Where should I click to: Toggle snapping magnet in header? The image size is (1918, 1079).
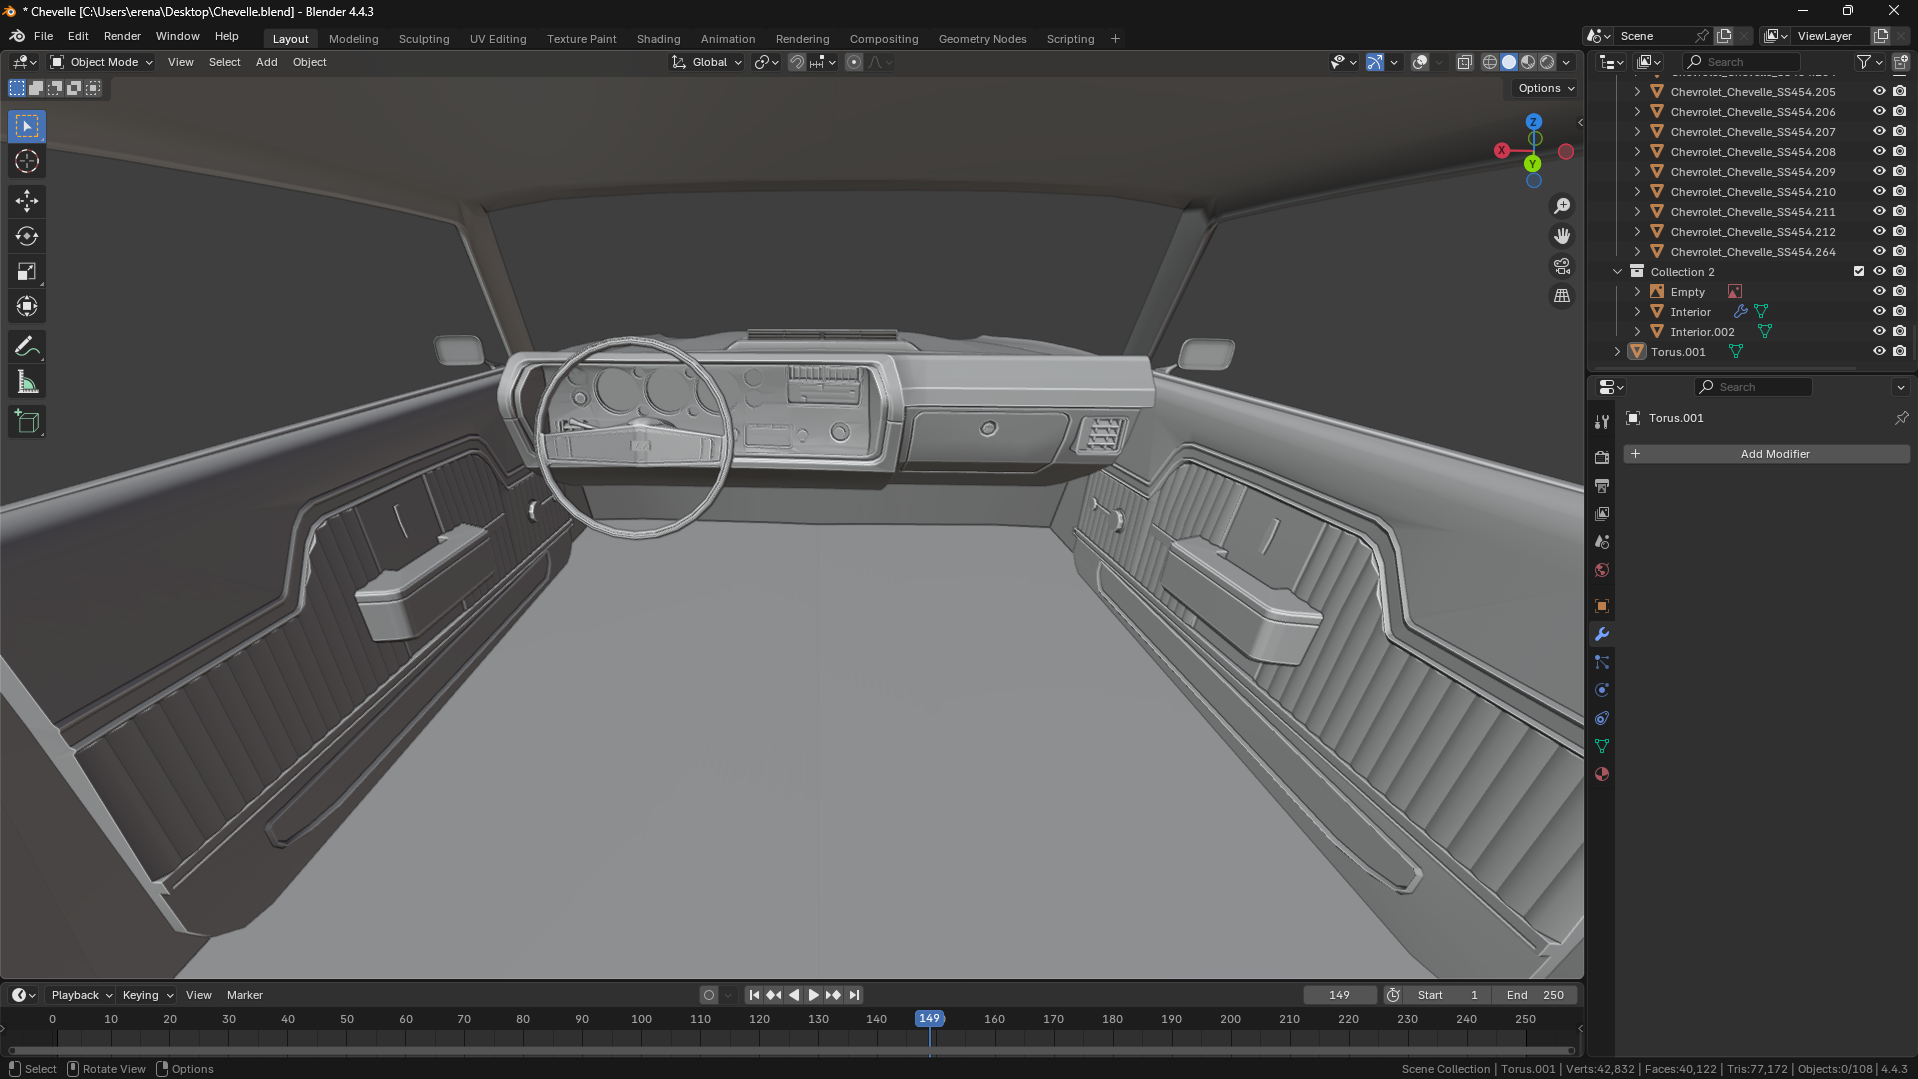tap(797, 62)
